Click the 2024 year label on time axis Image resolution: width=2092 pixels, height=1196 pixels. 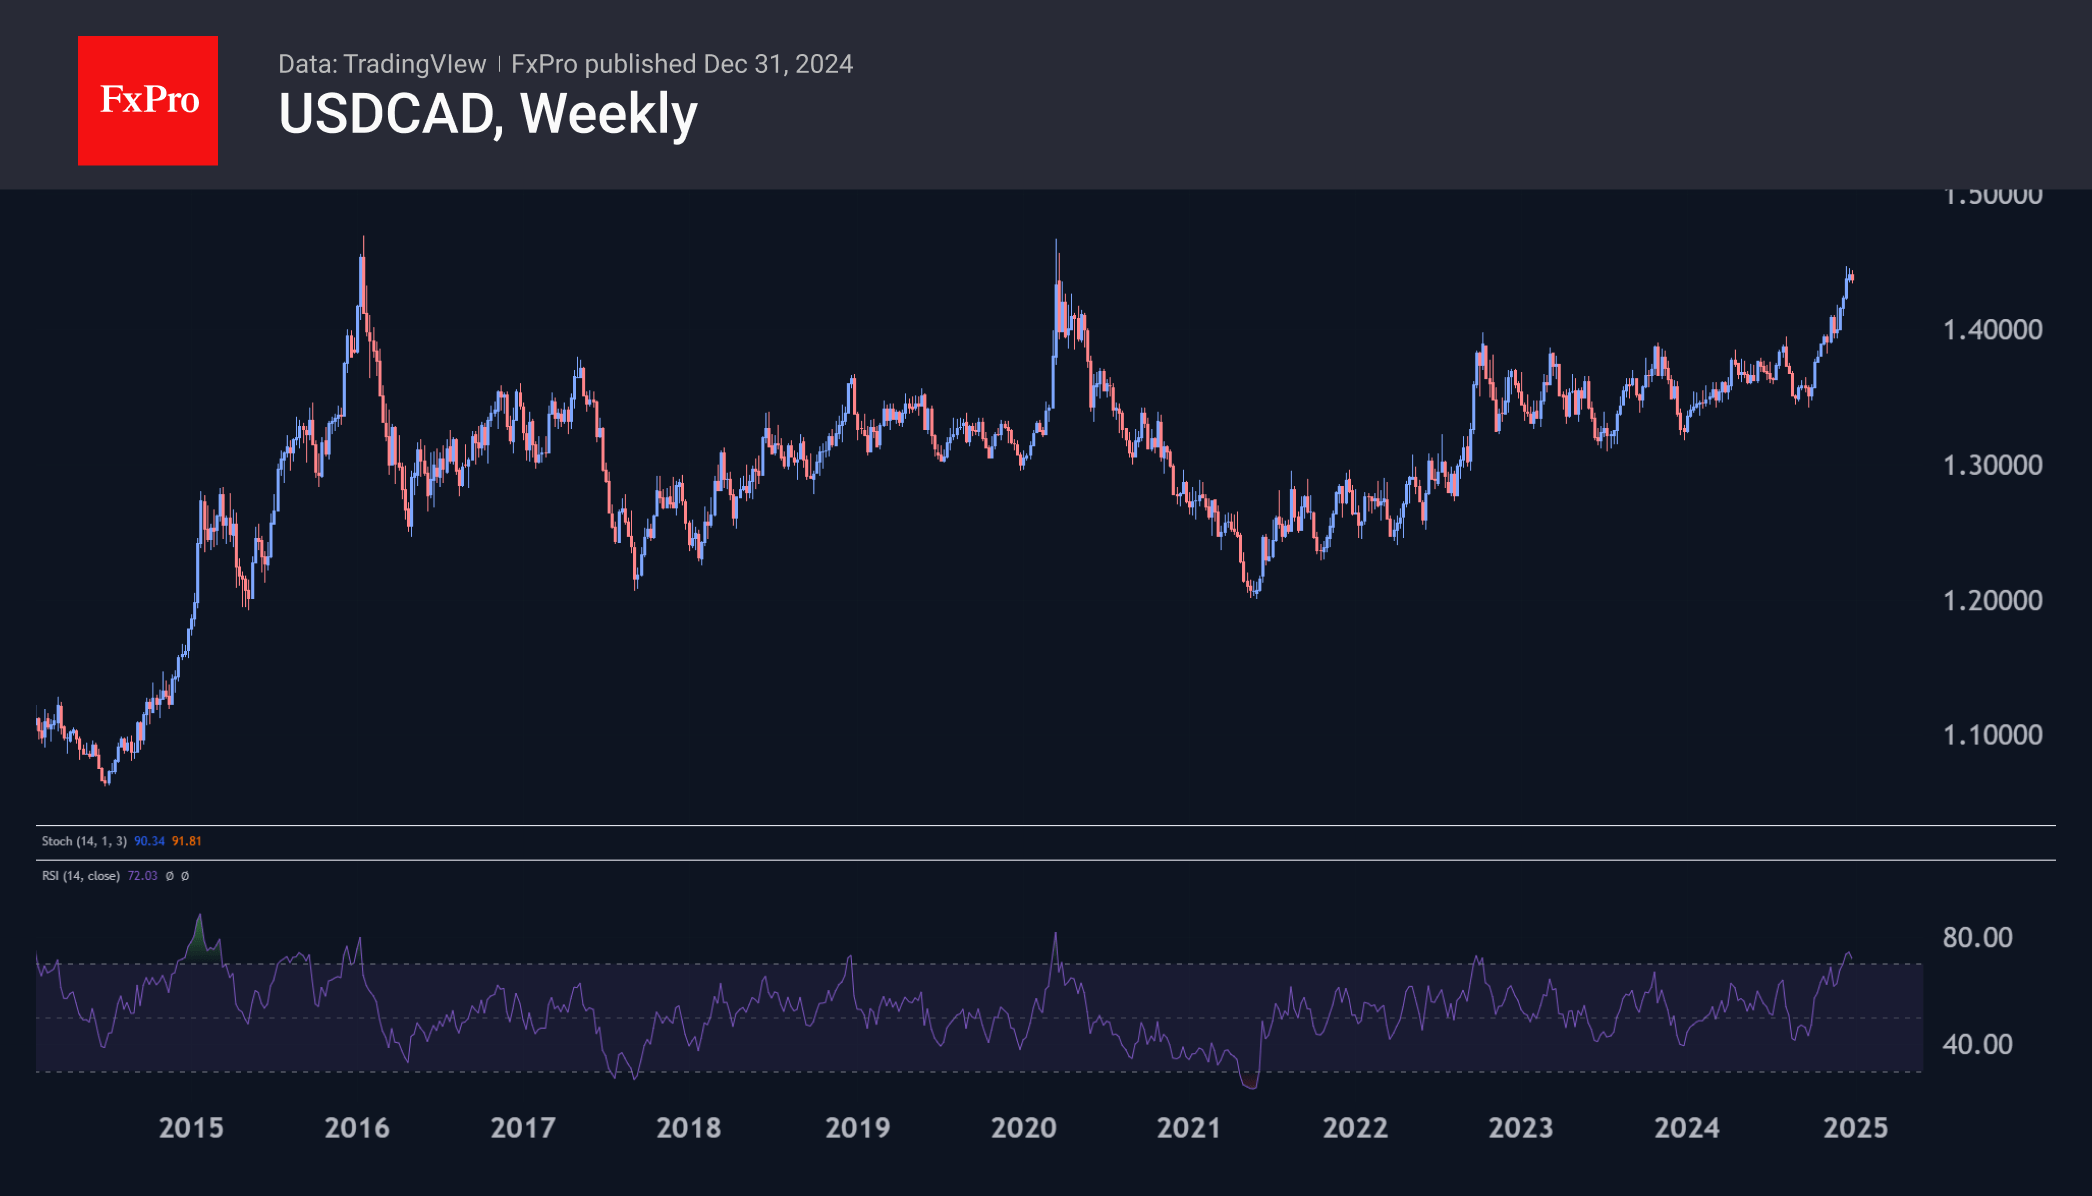(1687, 1128)
